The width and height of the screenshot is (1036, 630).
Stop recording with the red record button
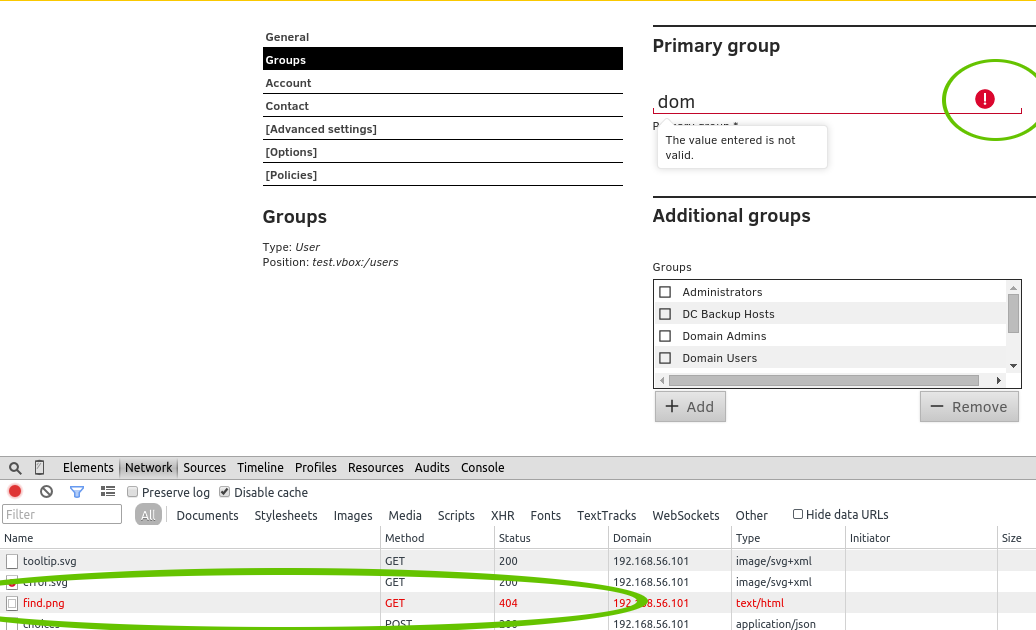pyautogui.click(x=15, y=492)
